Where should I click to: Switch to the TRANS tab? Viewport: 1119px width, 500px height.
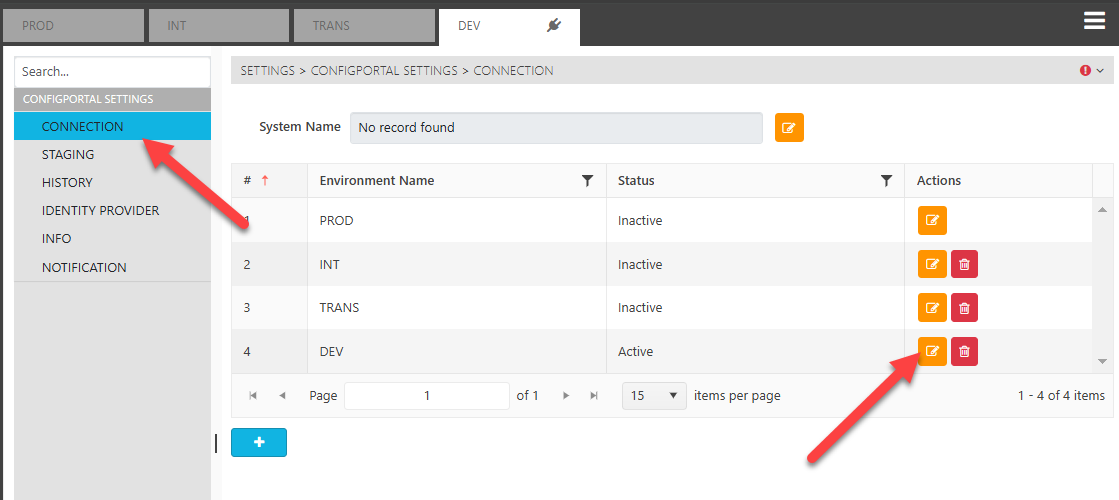tap(364, 26)
